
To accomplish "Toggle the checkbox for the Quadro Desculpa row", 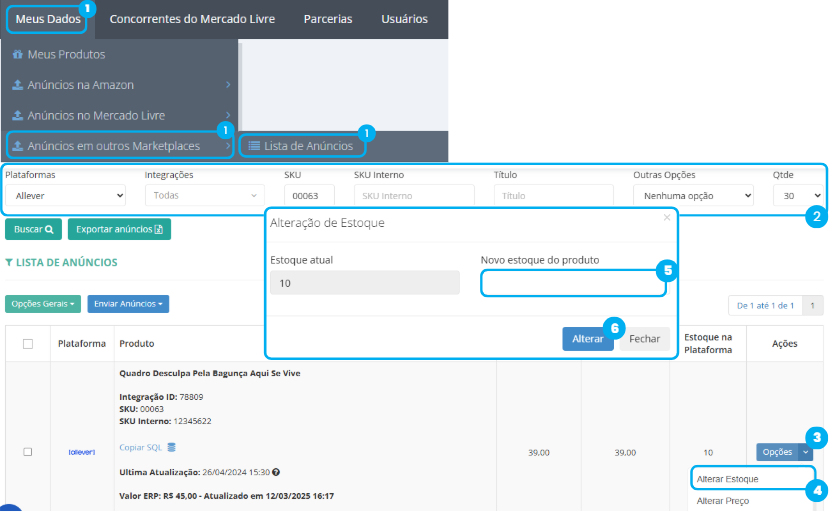I will [x=28, y=452].
